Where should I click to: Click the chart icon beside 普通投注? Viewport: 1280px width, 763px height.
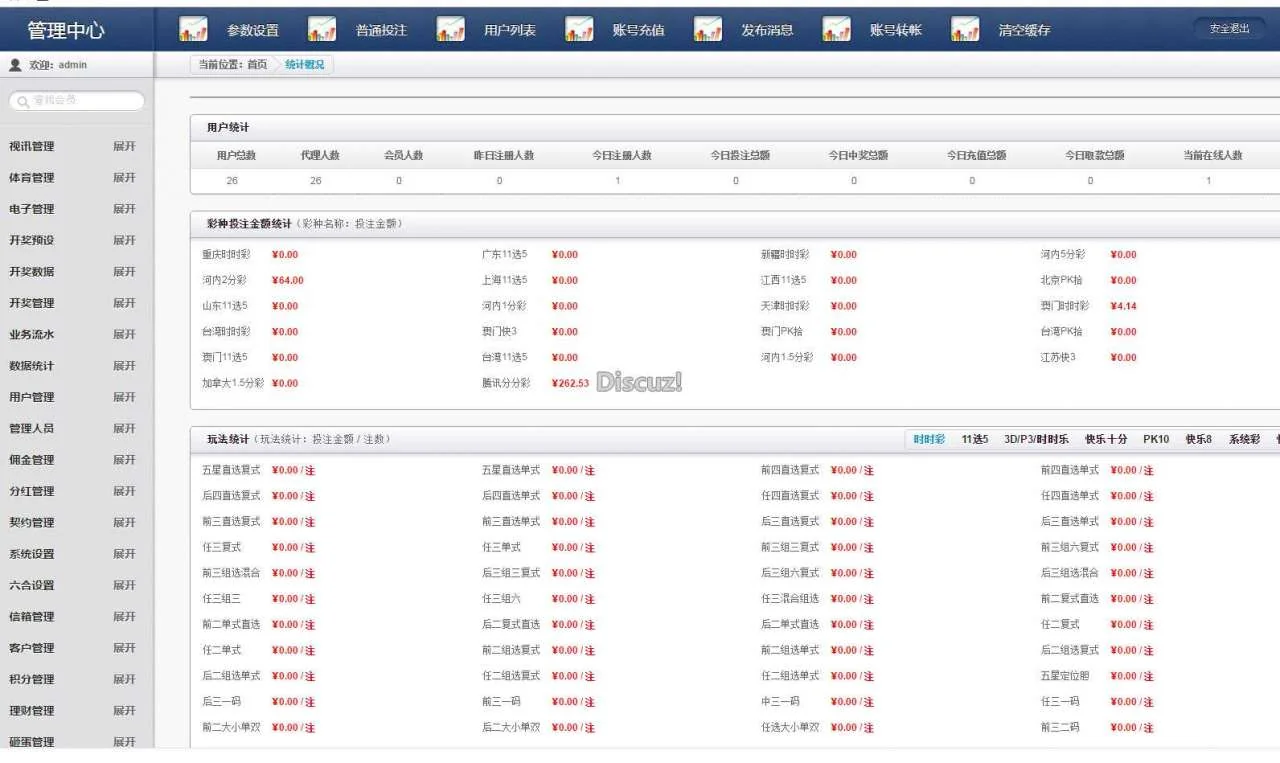322,30
